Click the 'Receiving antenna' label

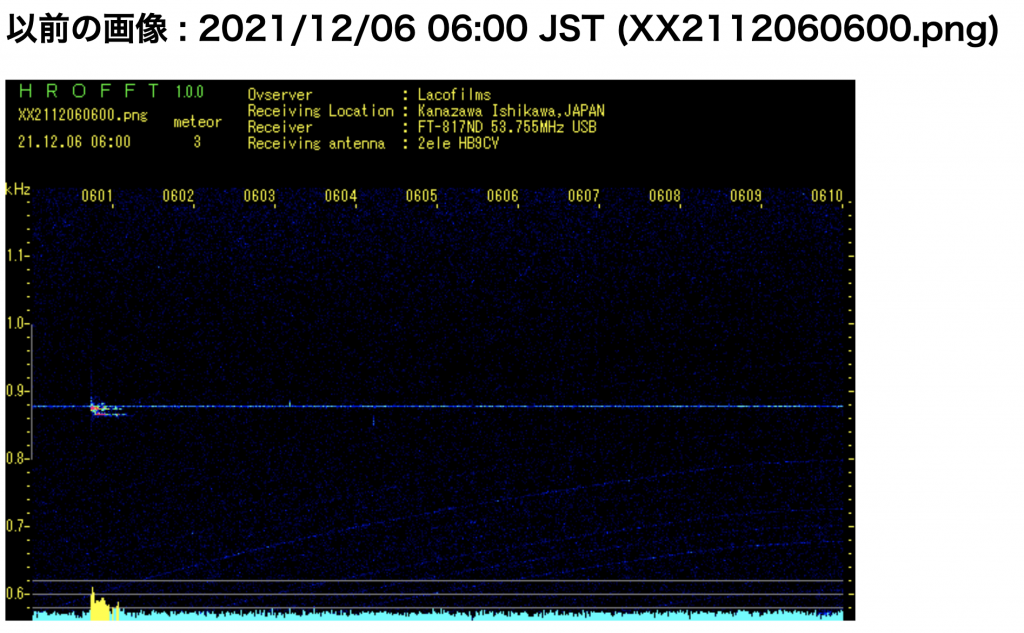[316, 144]
